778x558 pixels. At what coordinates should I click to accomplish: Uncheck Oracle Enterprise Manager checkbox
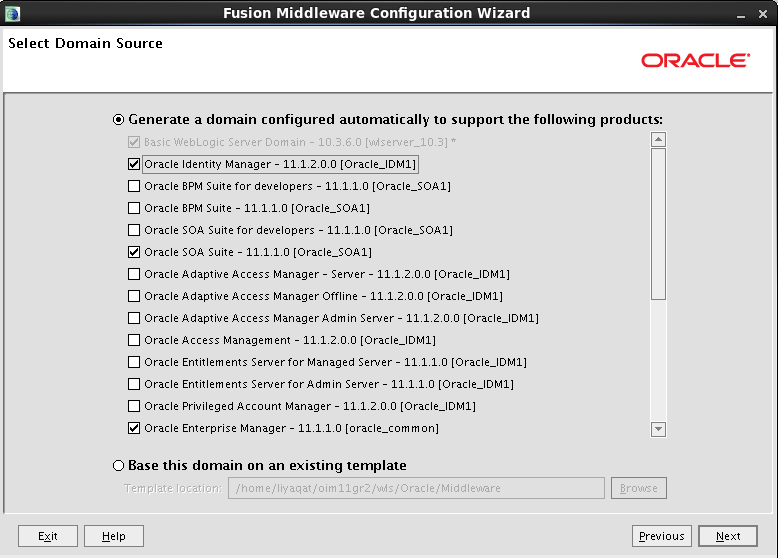134,428
